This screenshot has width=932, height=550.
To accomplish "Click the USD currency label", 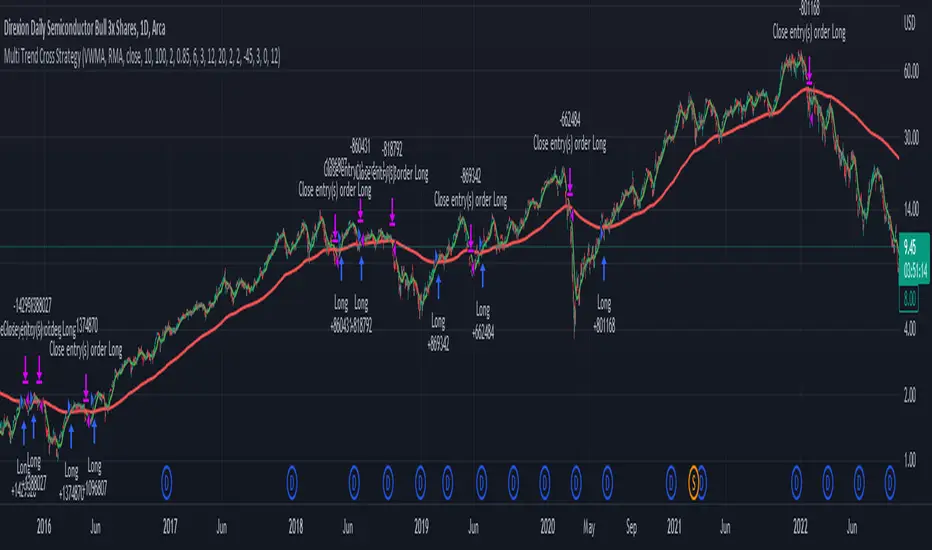I will [x=909, y=24].
